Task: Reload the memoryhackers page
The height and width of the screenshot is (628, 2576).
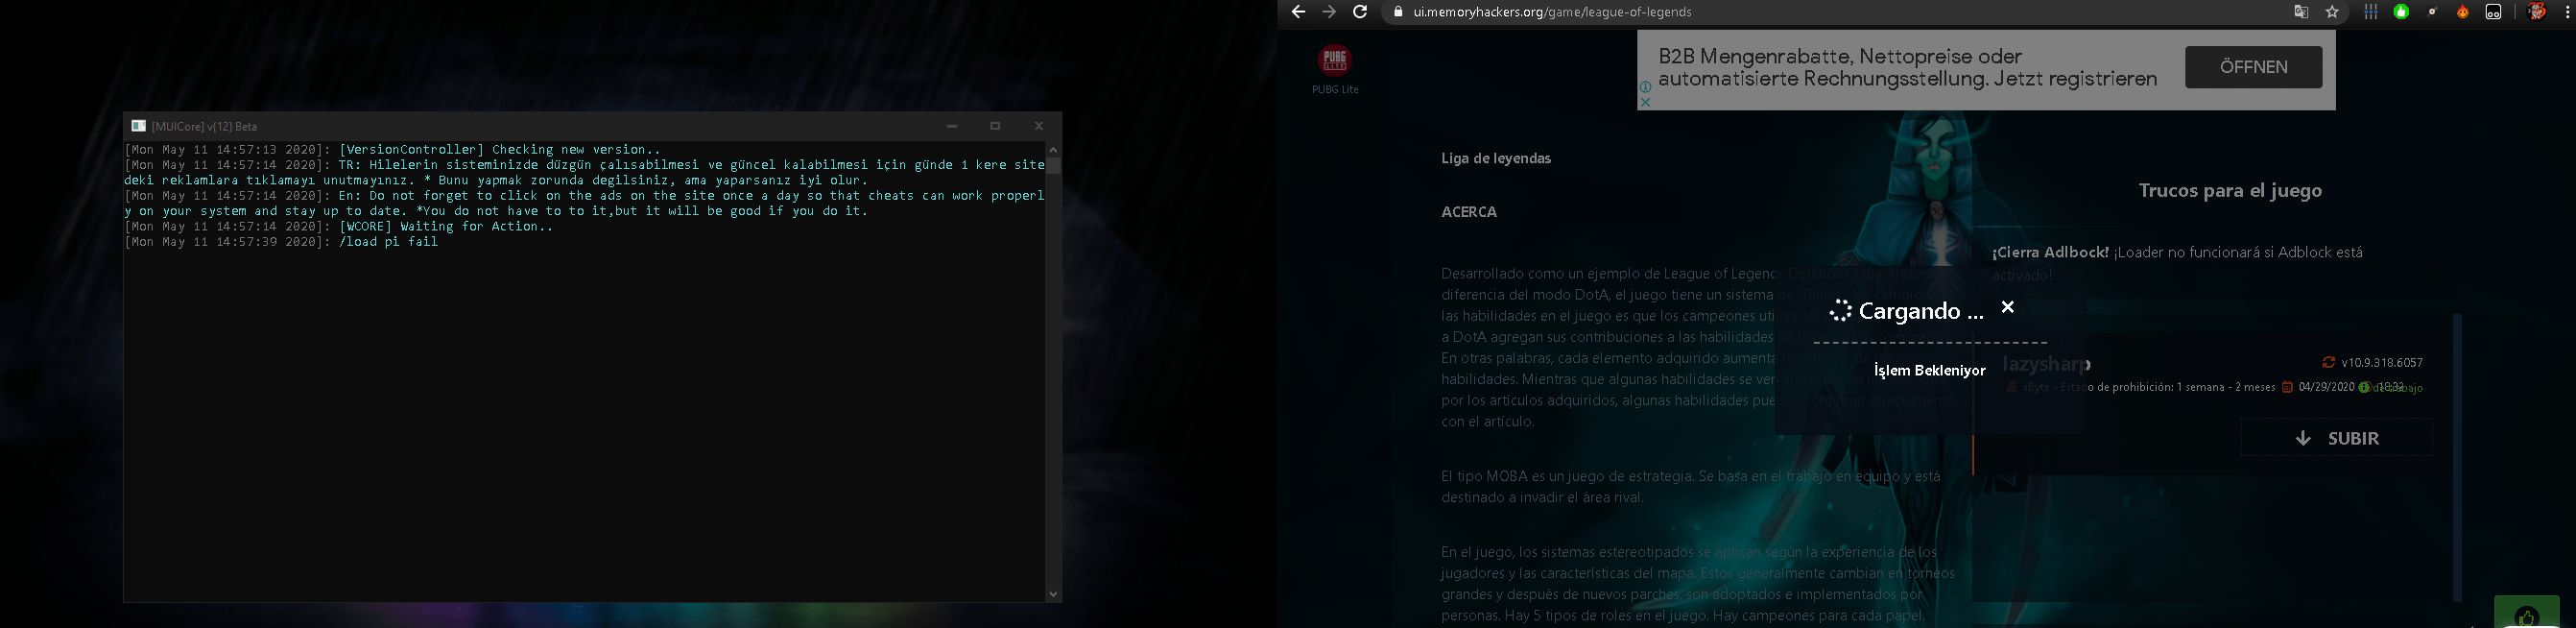Action: [x=1360, y=12]
